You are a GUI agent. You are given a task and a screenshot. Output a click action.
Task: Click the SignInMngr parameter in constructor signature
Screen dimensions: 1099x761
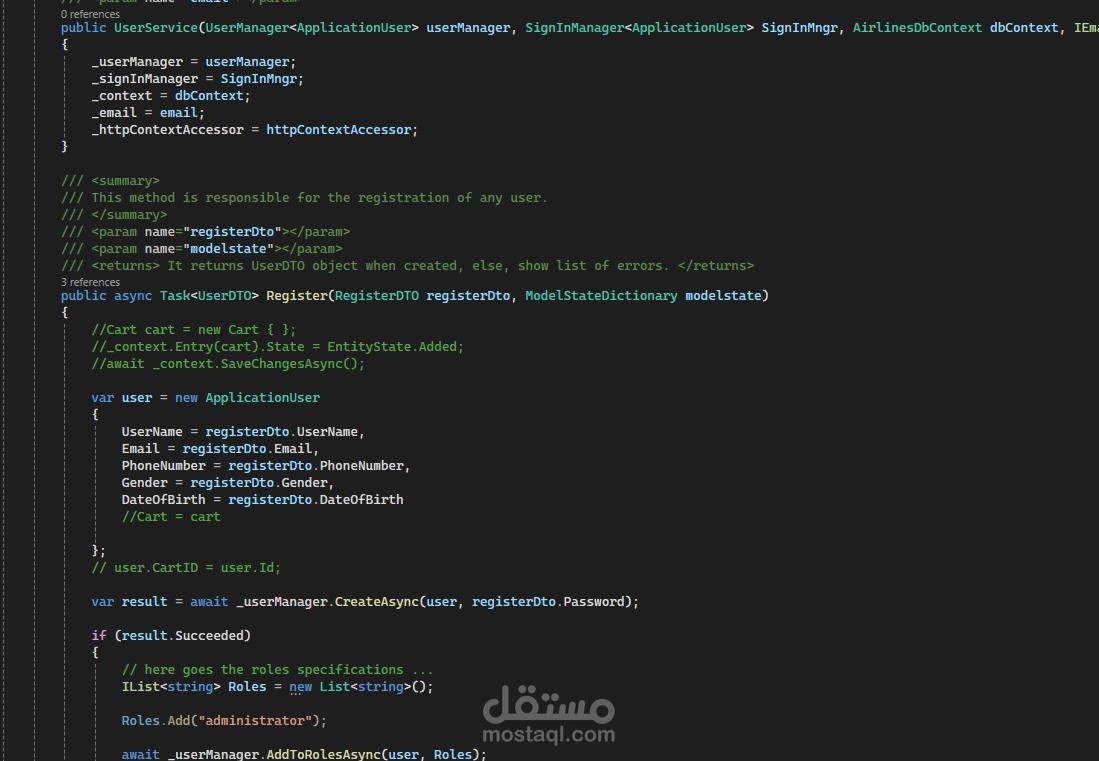799,28
